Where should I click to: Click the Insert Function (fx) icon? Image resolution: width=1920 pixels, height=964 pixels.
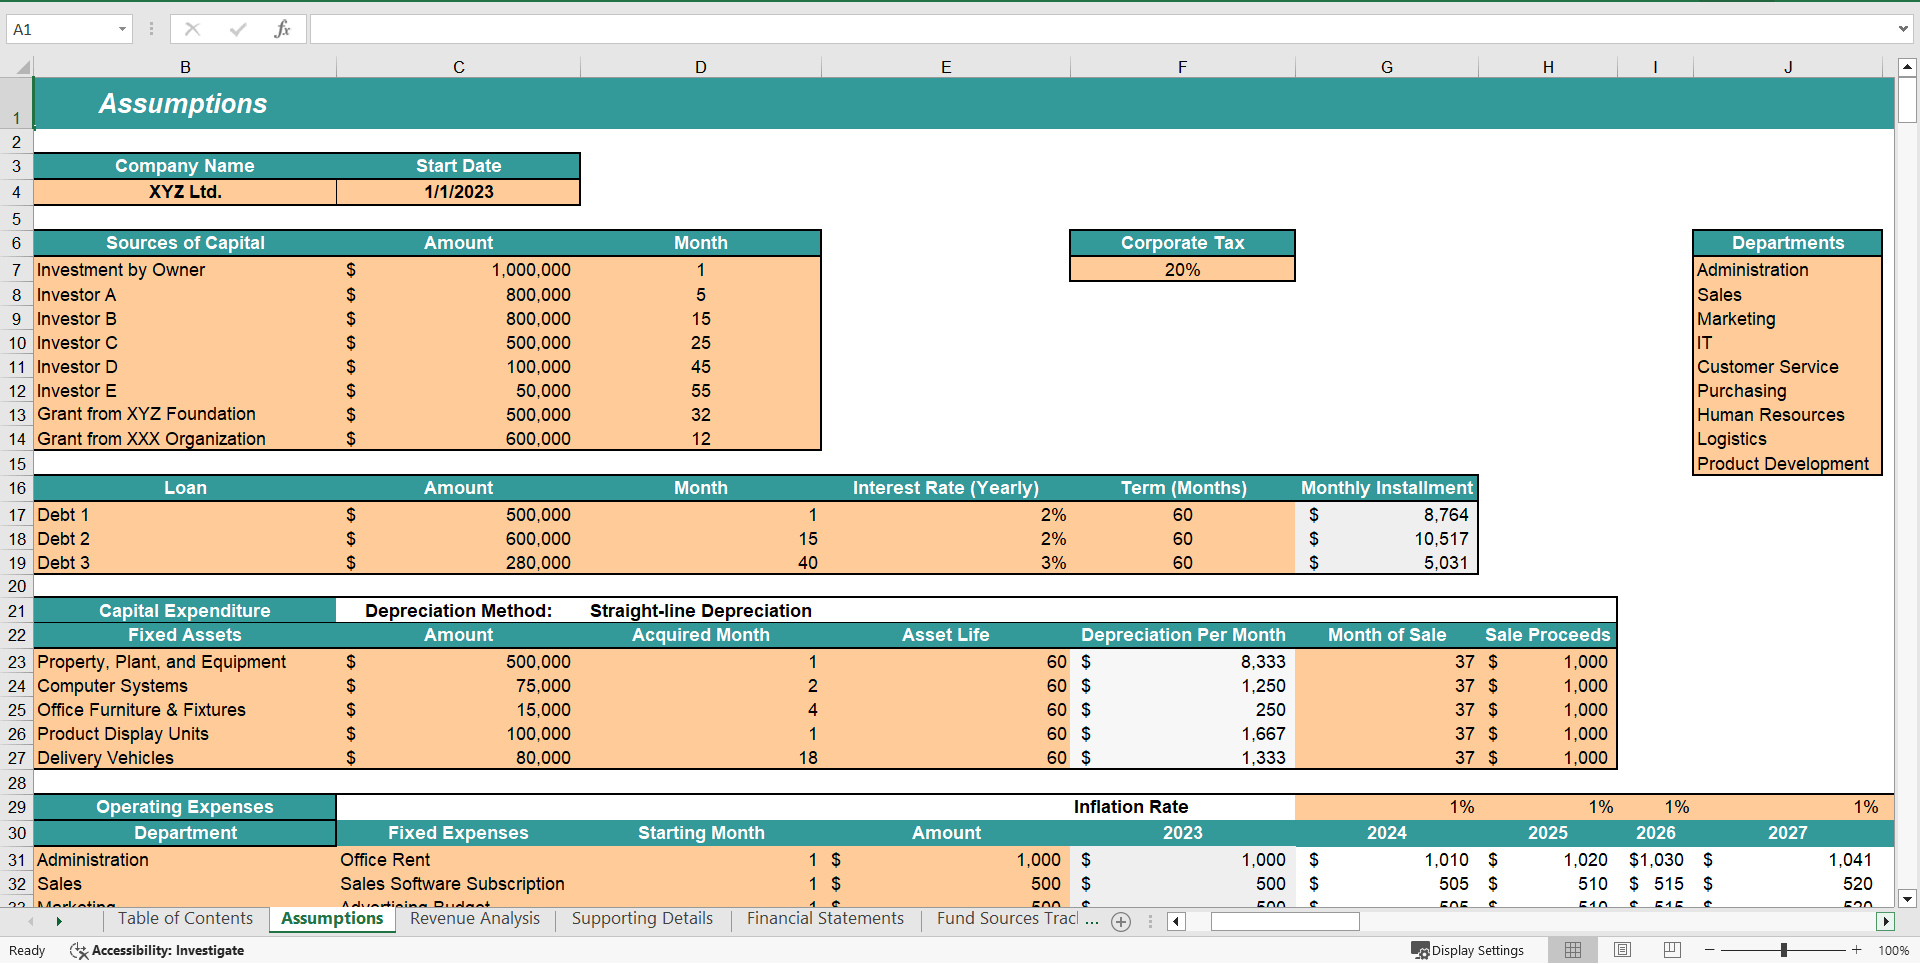283,28
